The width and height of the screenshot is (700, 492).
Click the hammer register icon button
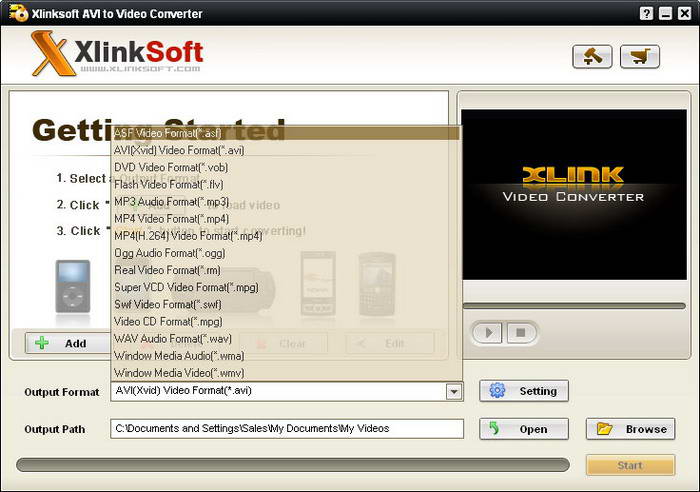click(592, 57)
